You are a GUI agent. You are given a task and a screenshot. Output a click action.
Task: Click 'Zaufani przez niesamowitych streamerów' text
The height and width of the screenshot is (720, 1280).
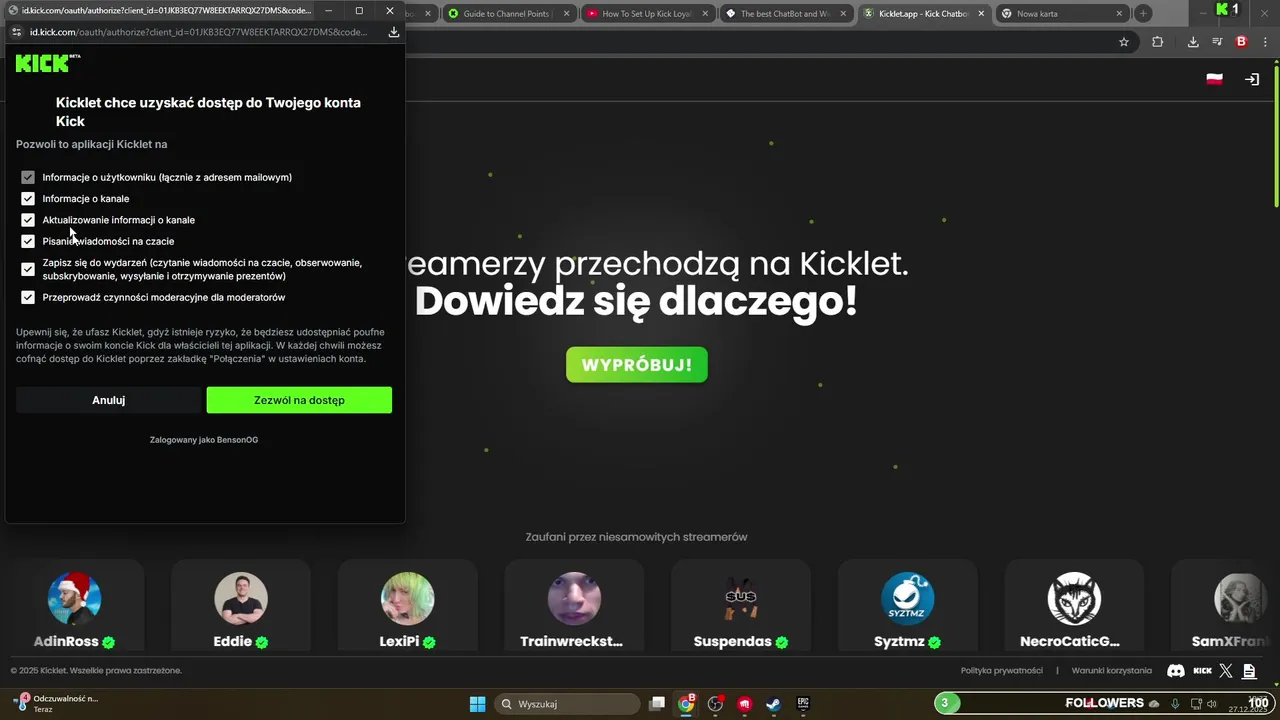[x=637, y=537]
